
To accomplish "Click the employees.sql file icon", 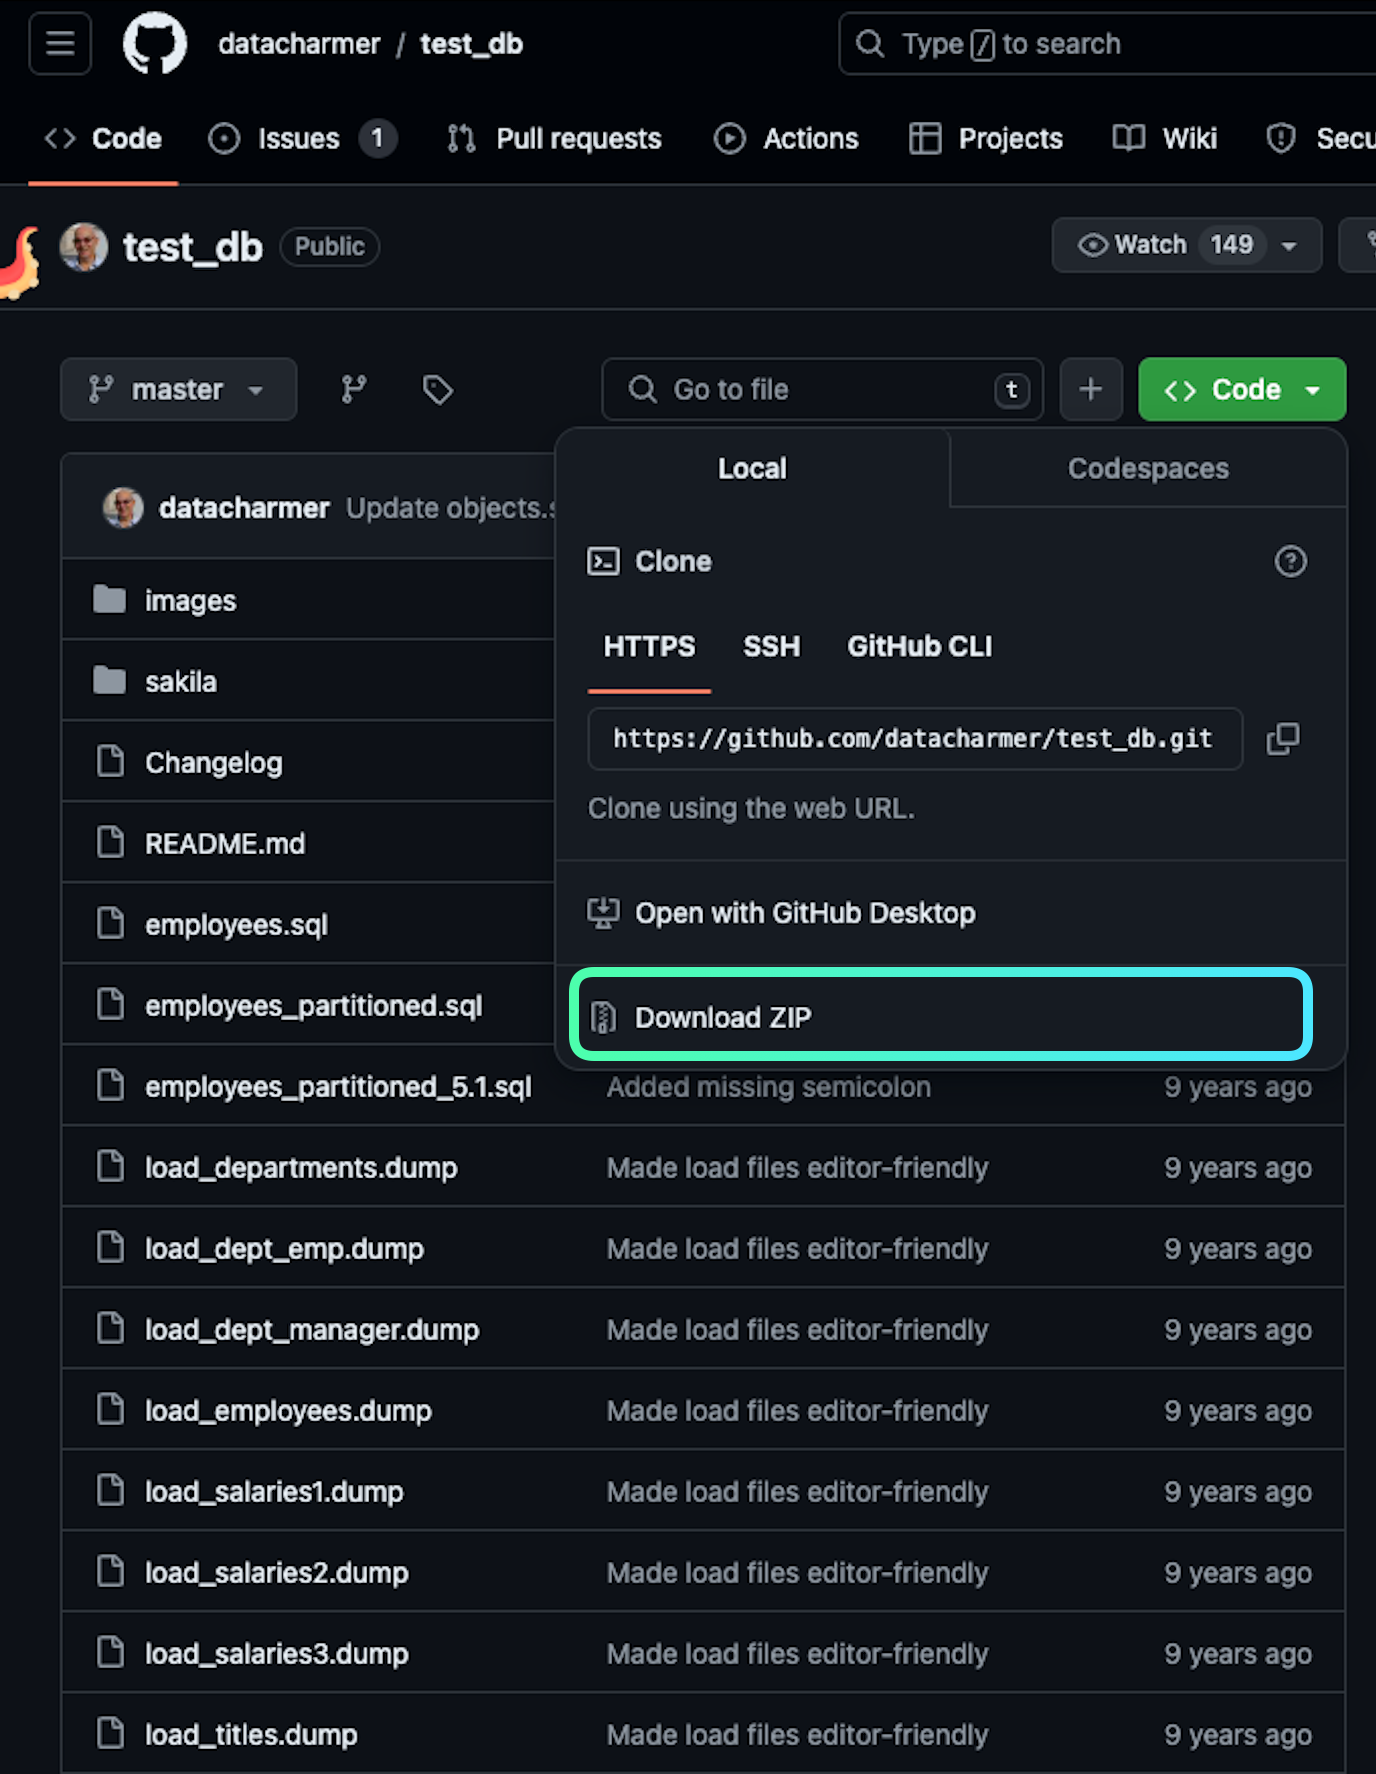I will coord(110,924).
